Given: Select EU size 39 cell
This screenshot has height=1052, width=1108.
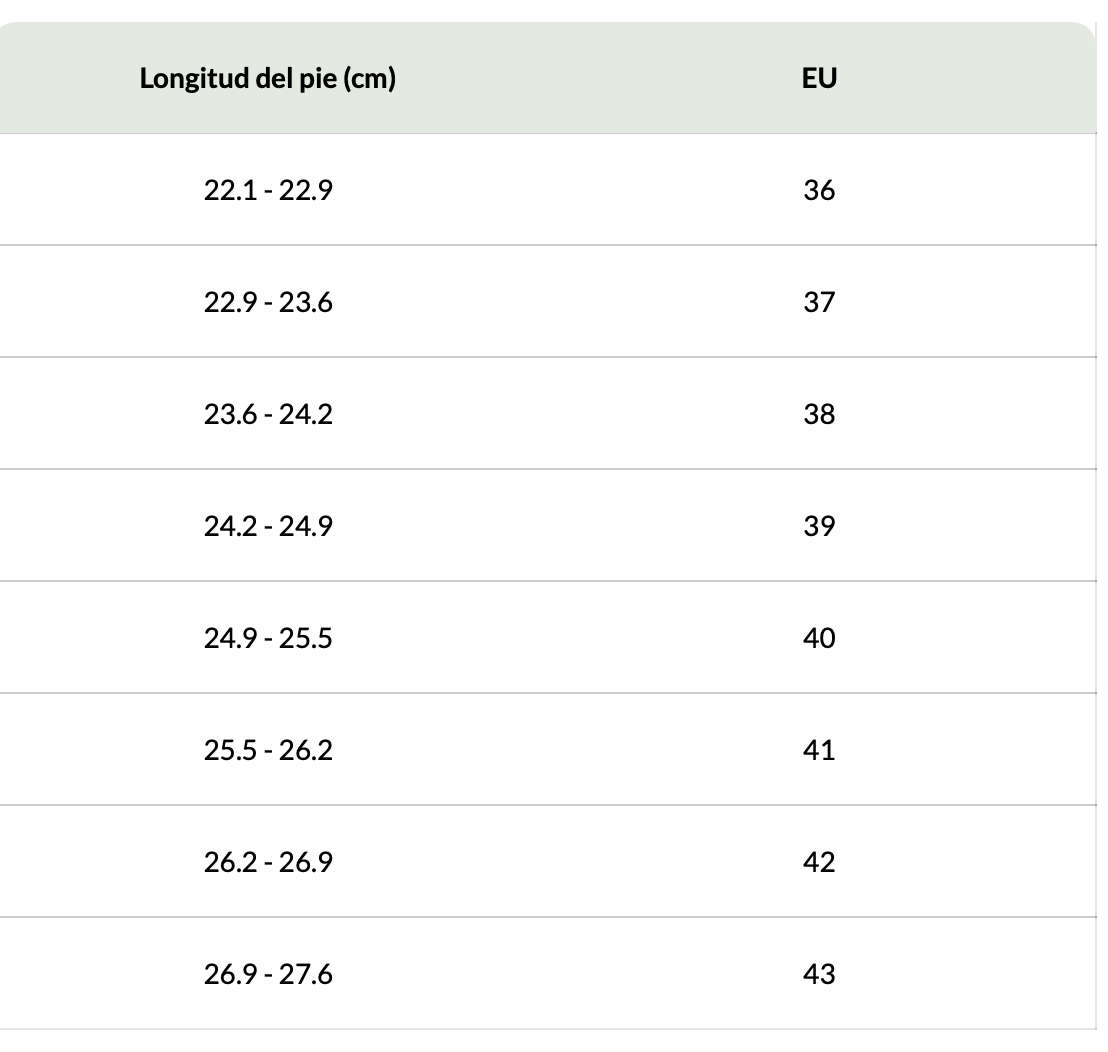Looking at the screenshot, I should click(x=819, y=526).
